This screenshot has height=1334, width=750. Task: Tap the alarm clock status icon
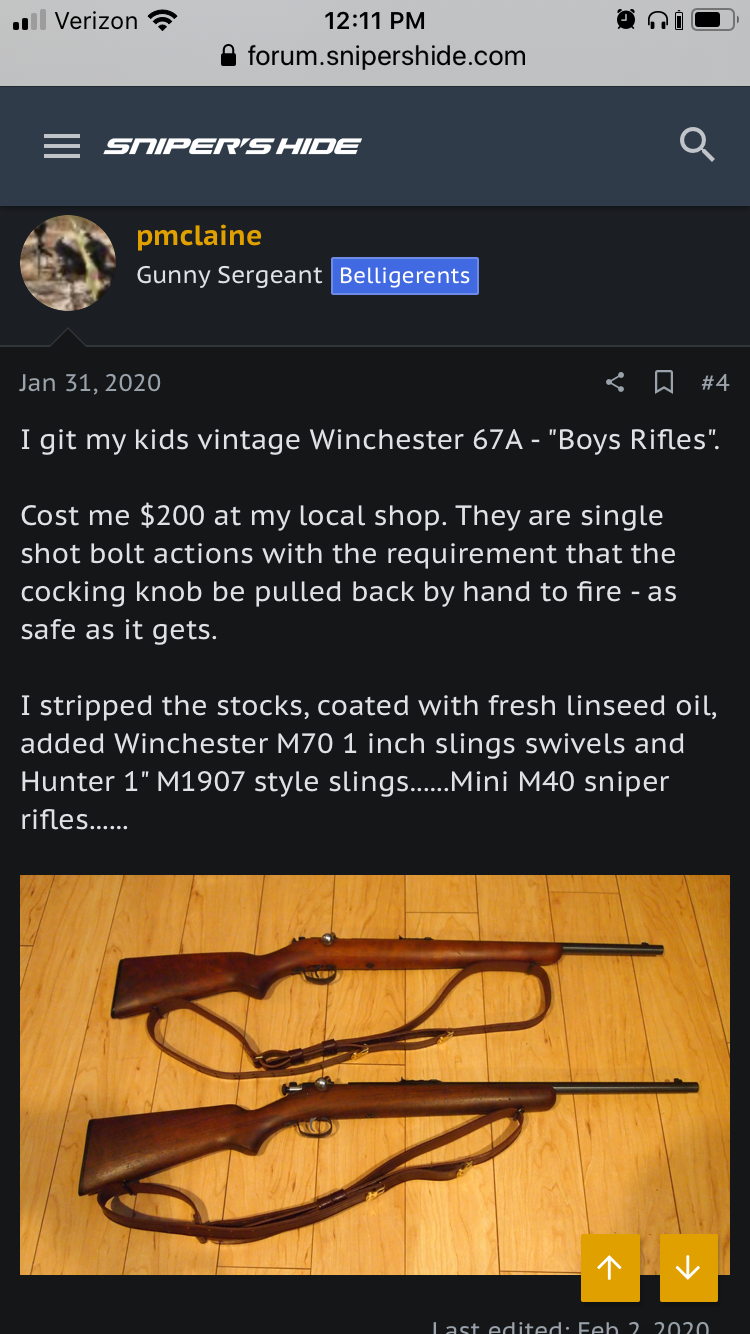point(627,20)
